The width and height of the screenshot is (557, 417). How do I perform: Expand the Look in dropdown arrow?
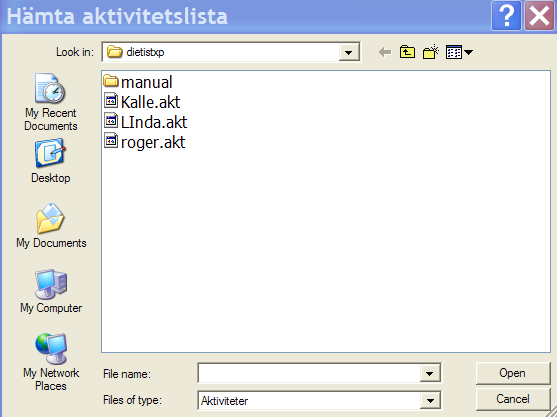point(348,53)
